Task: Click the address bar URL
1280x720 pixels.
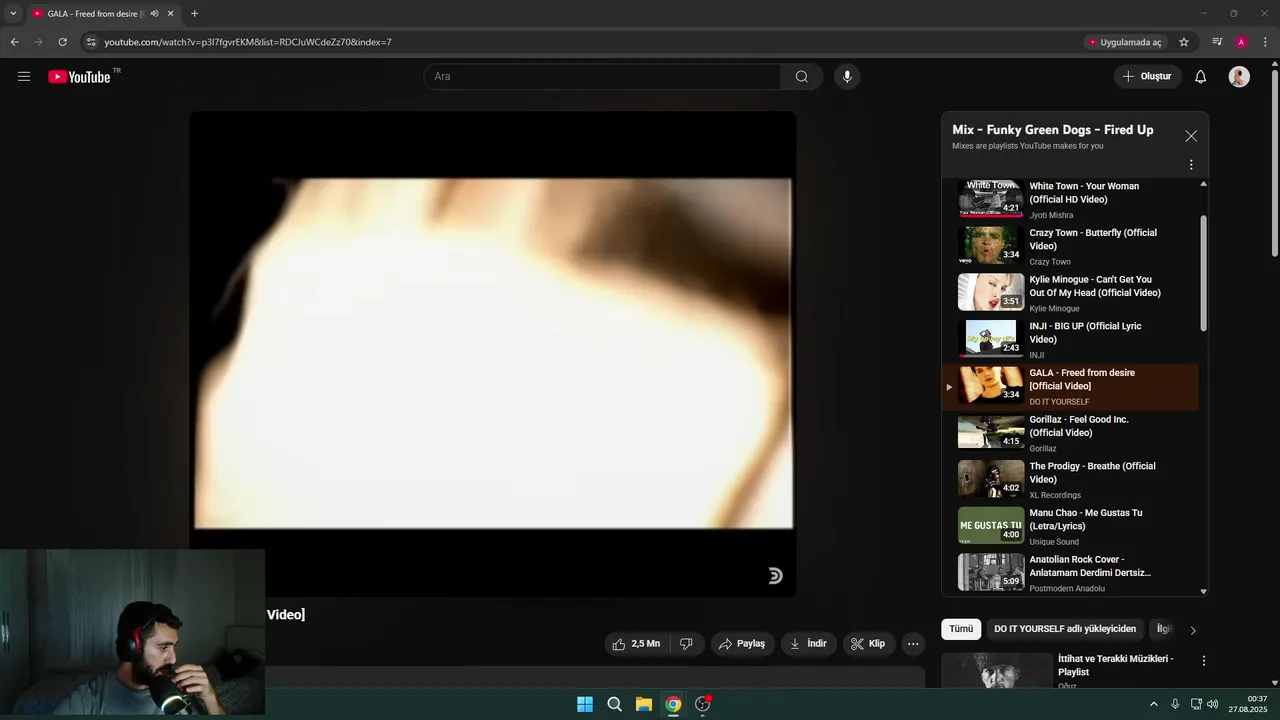Action: tap(248, 42)
